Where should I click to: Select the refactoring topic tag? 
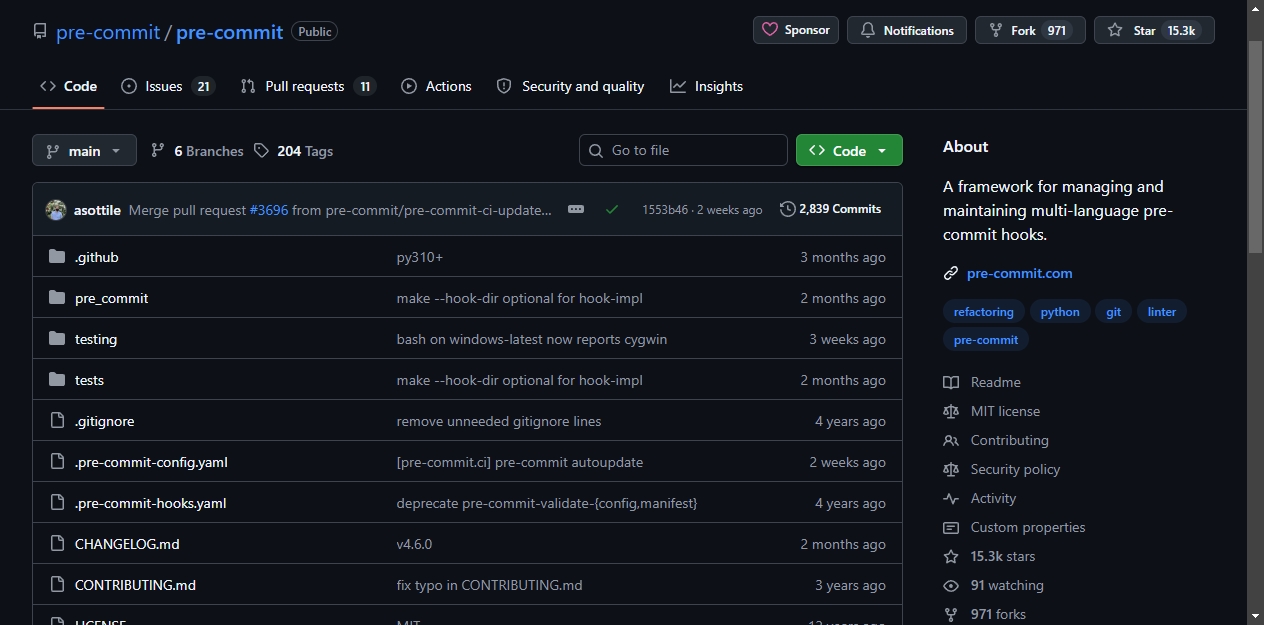point(984,312)
